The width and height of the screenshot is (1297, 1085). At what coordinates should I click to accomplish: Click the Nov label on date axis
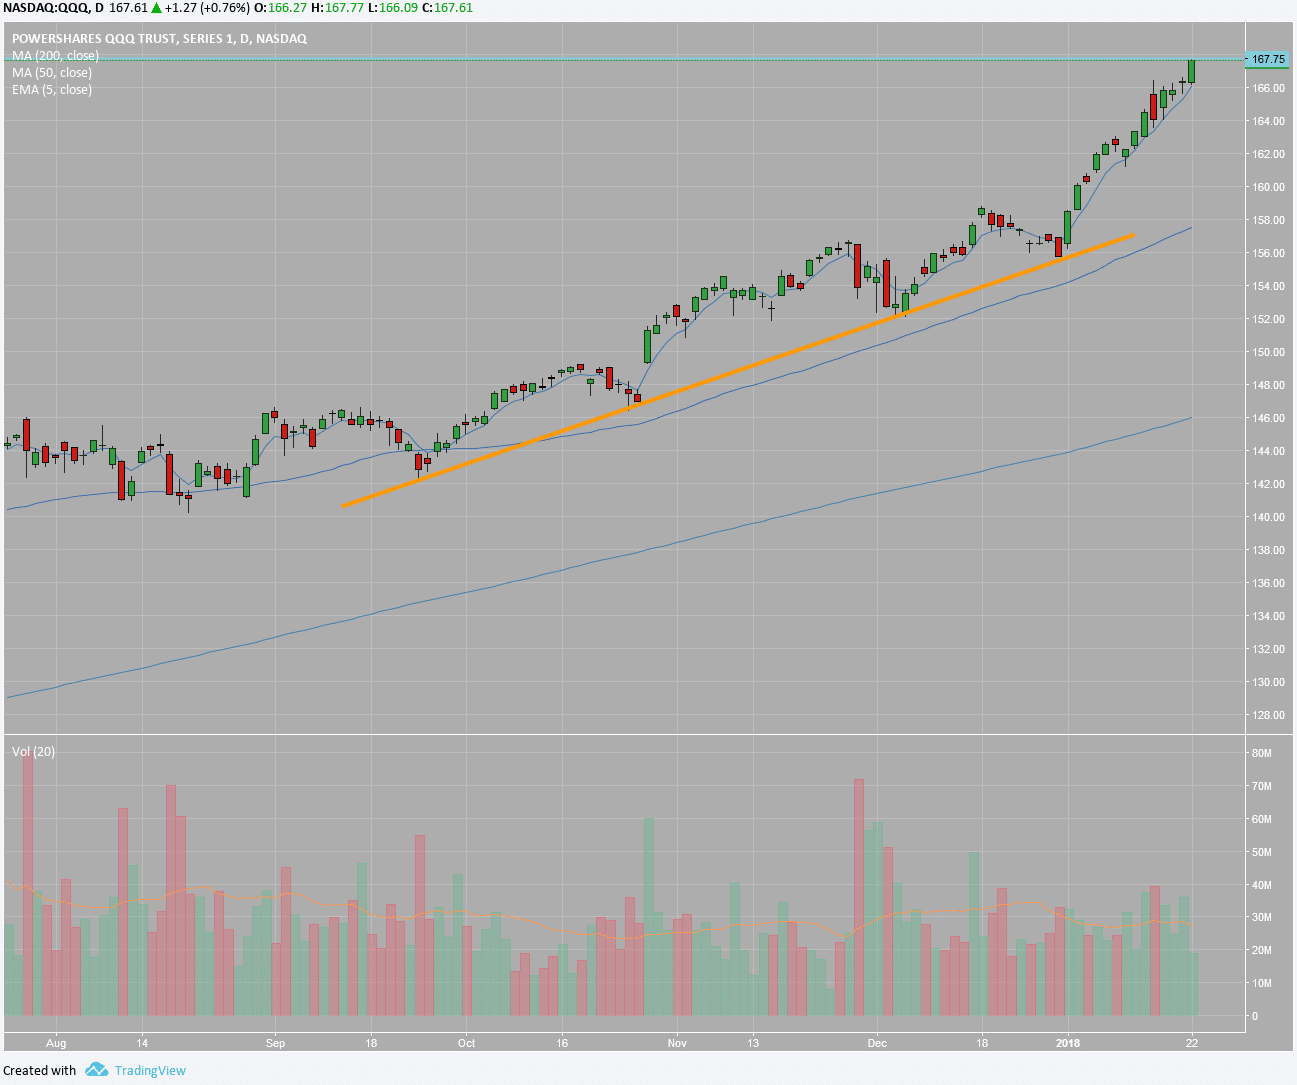[x=677, y=1043]
